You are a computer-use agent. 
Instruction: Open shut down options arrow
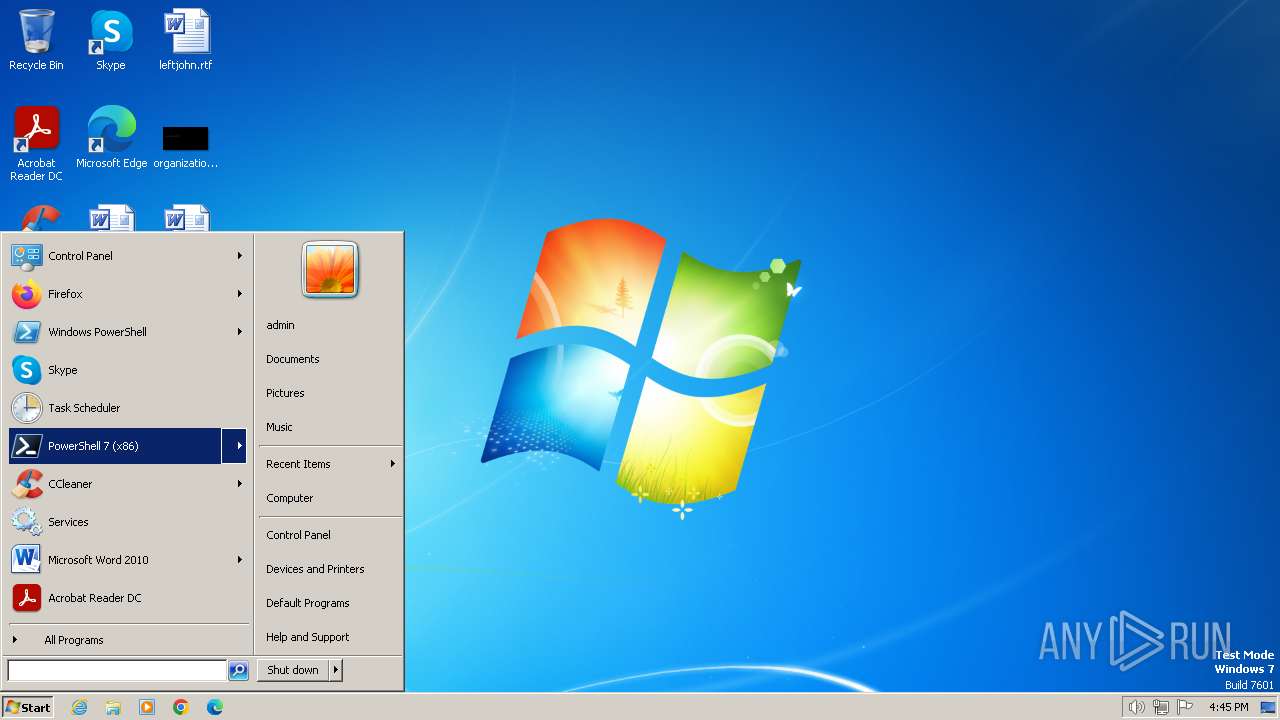tap(336, 670)
